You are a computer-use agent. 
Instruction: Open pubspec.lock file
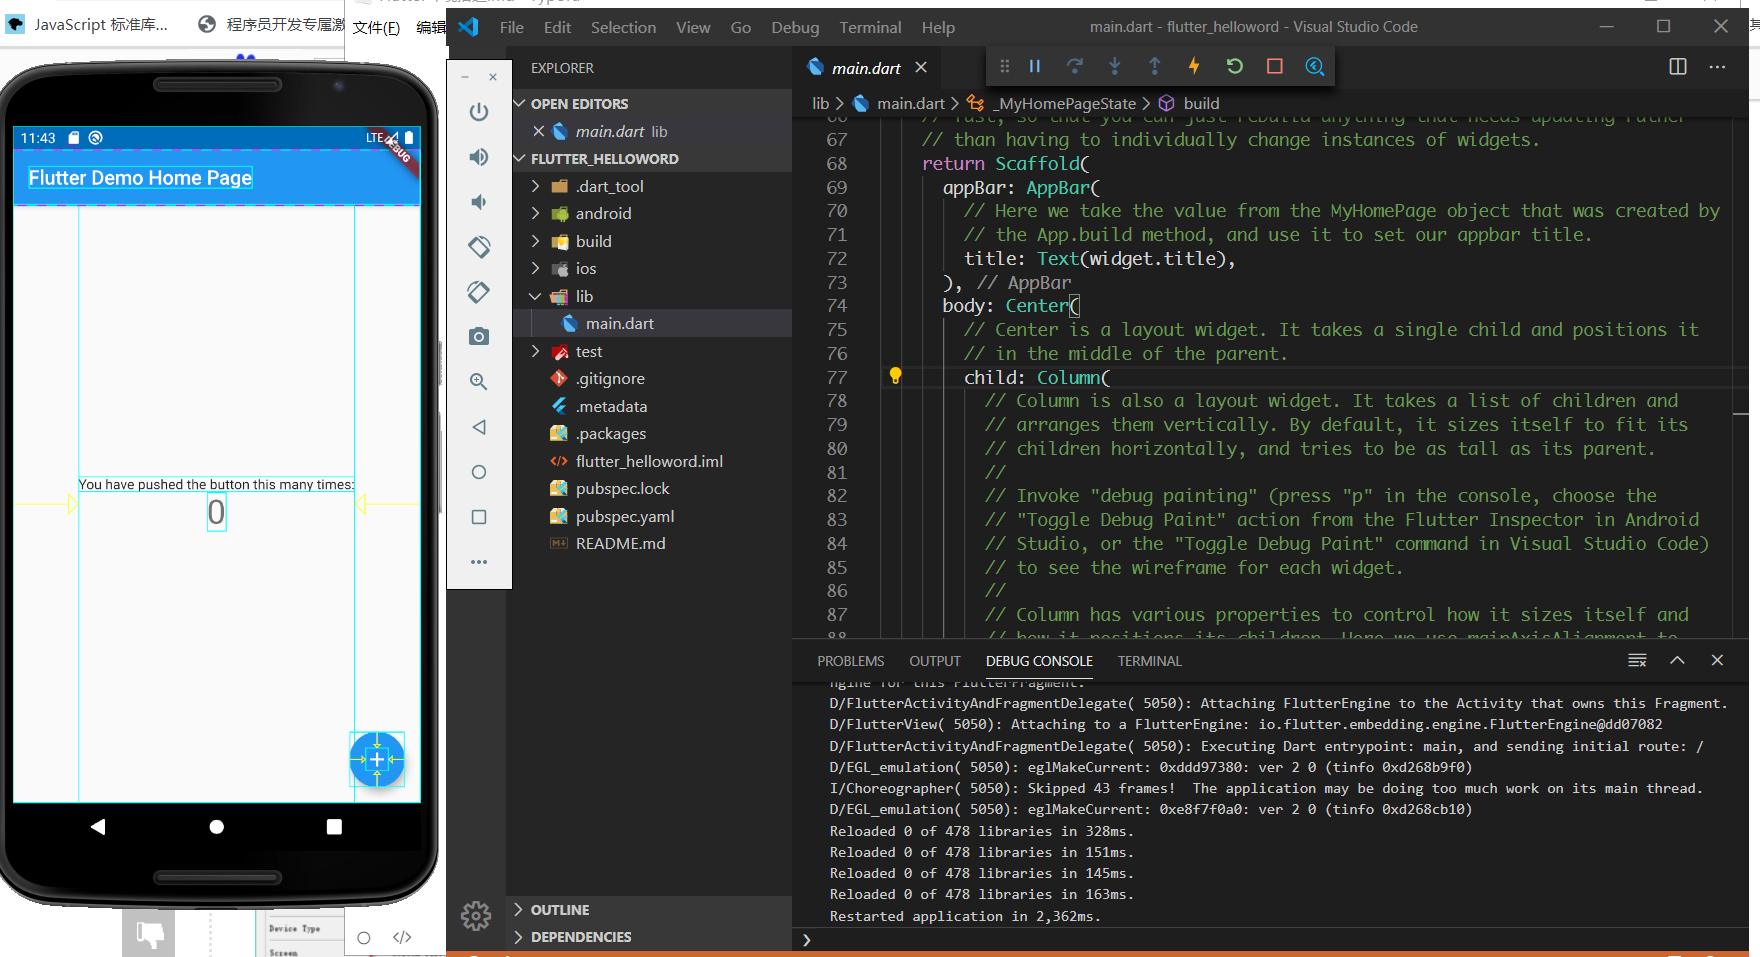[652, 488]
